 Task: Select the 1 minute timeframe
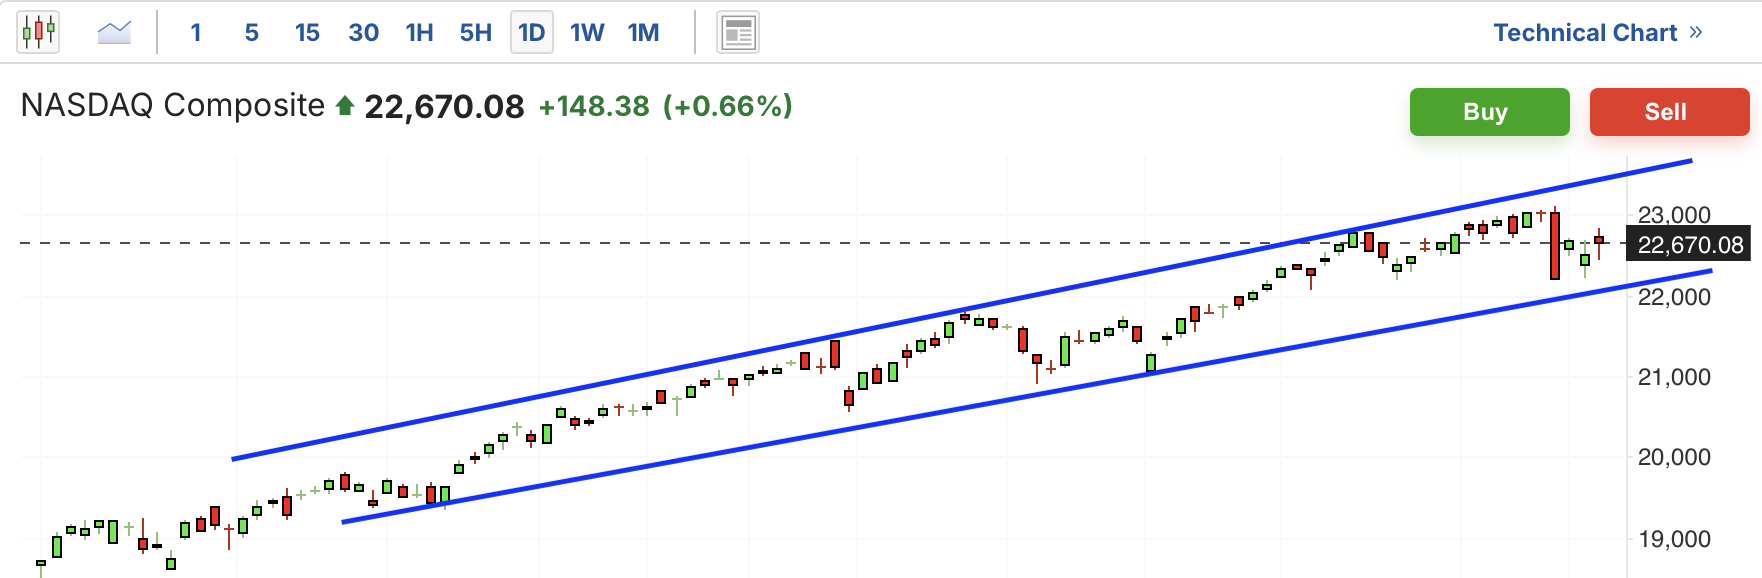tap(196, 33)
